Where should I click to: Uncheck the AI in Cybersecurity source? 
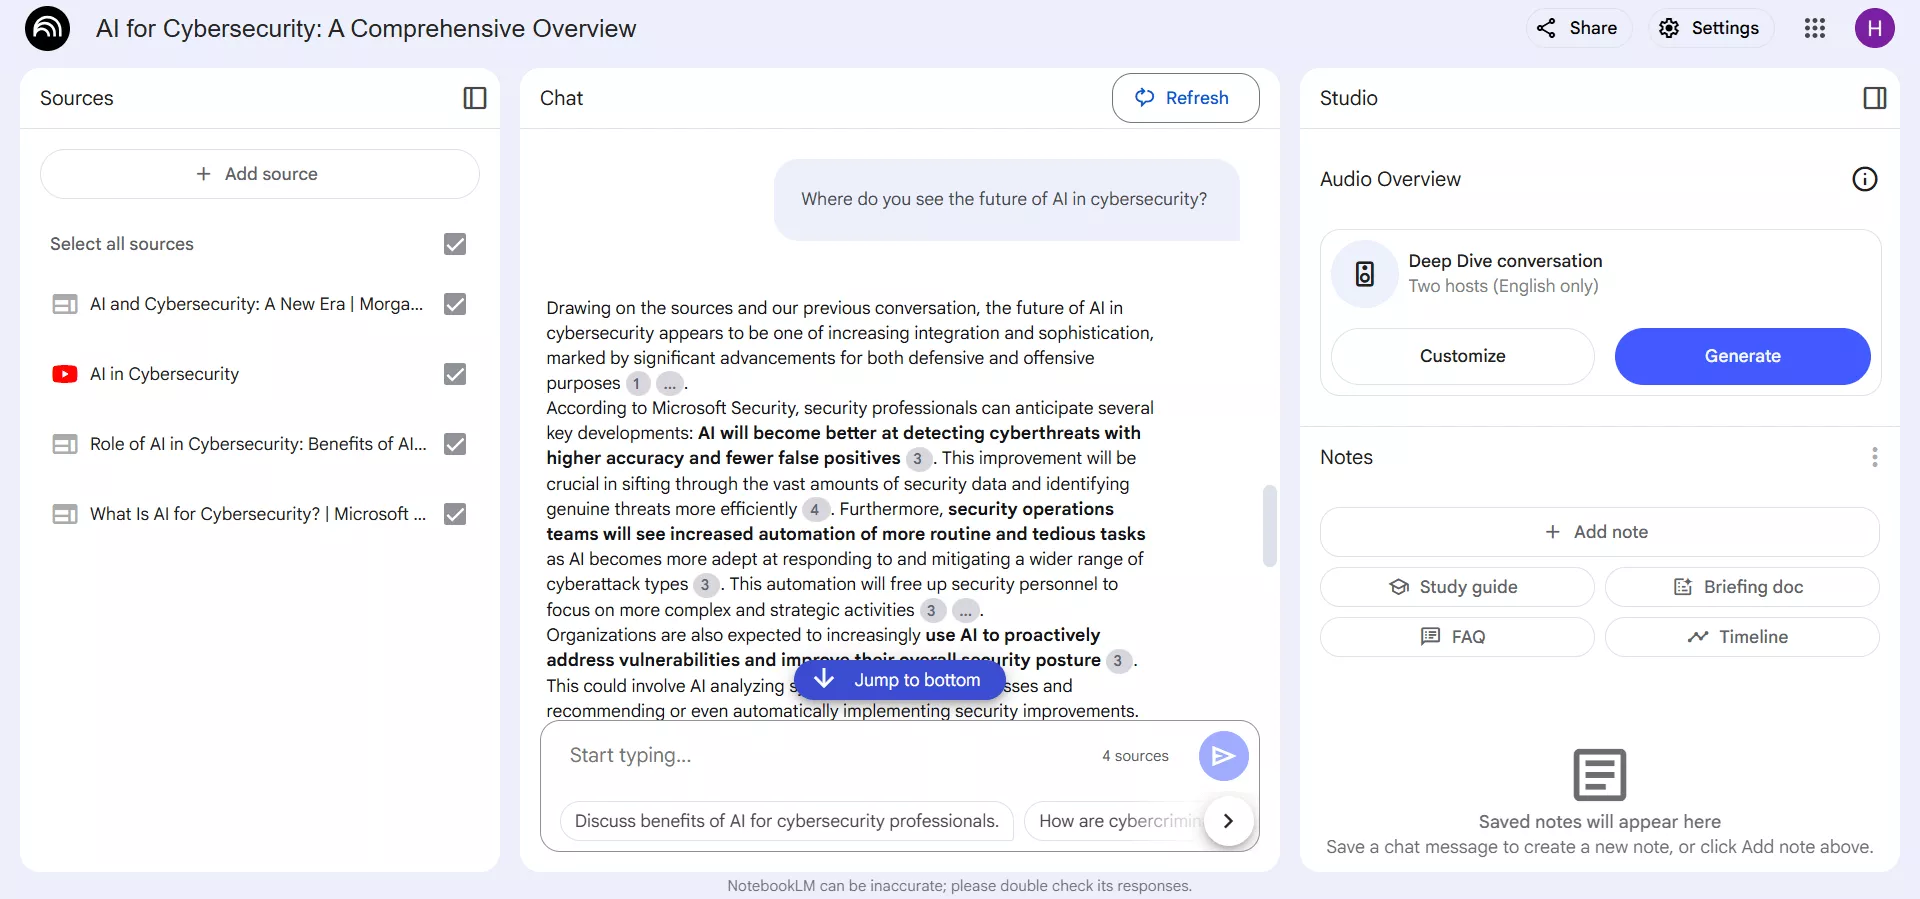(x=455, y=374)
